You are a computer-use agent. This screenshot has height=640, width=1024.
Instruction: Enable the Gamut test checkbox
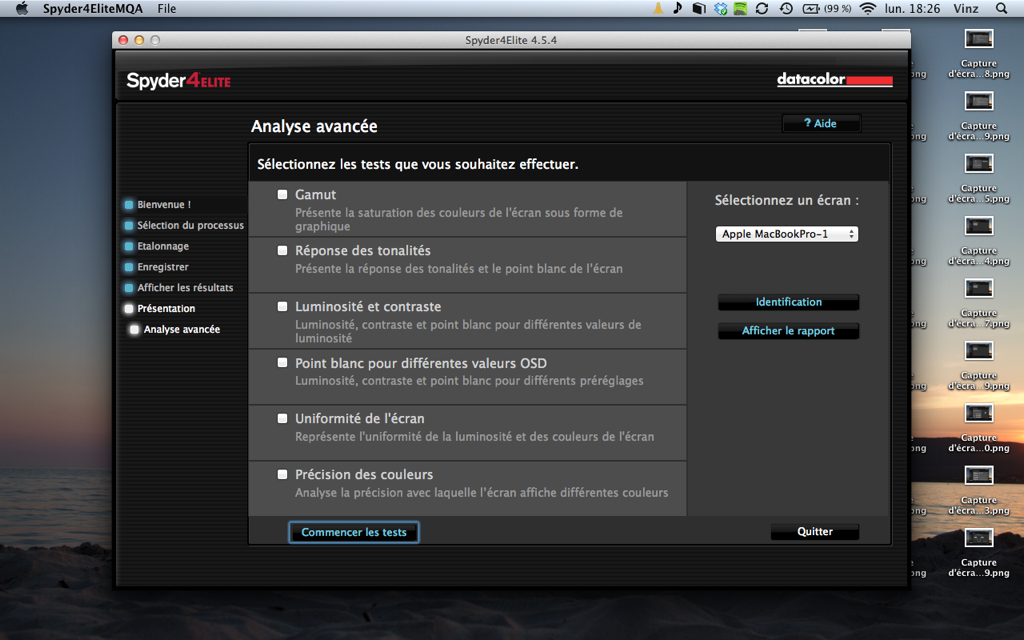(x=283, y=195)
